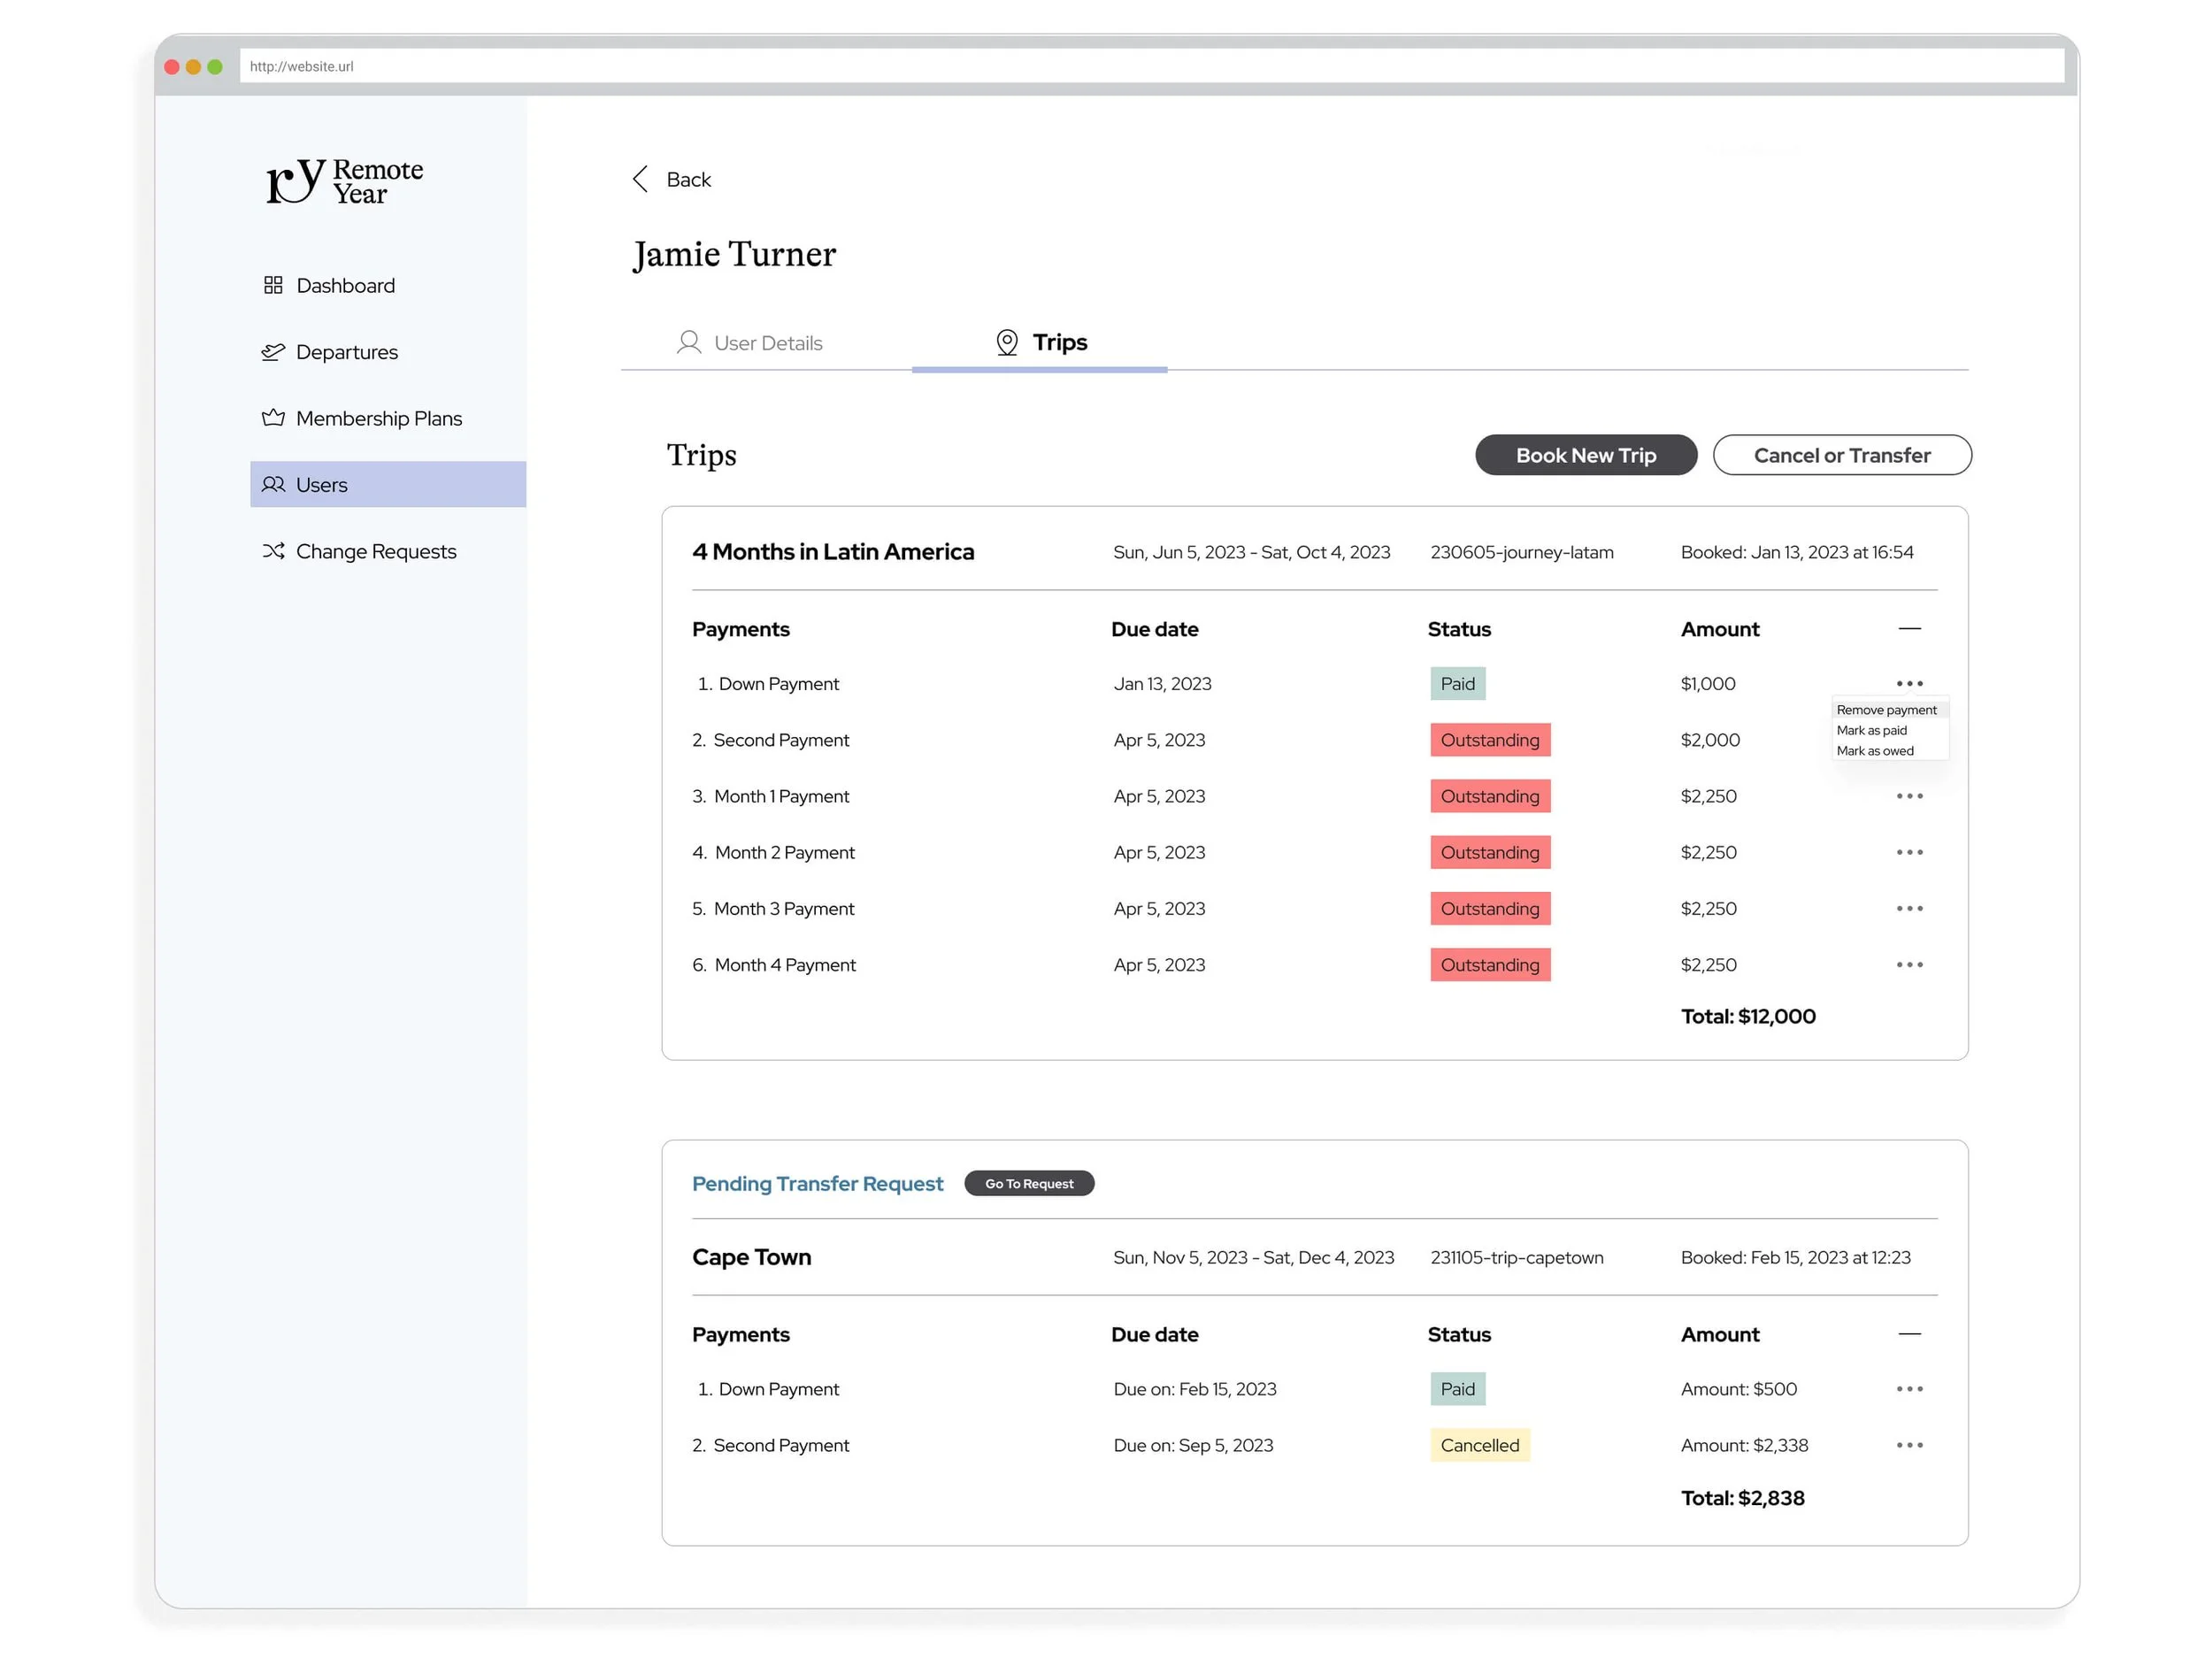
Task: Click the Departures plane icon
Action: [273, 352]
